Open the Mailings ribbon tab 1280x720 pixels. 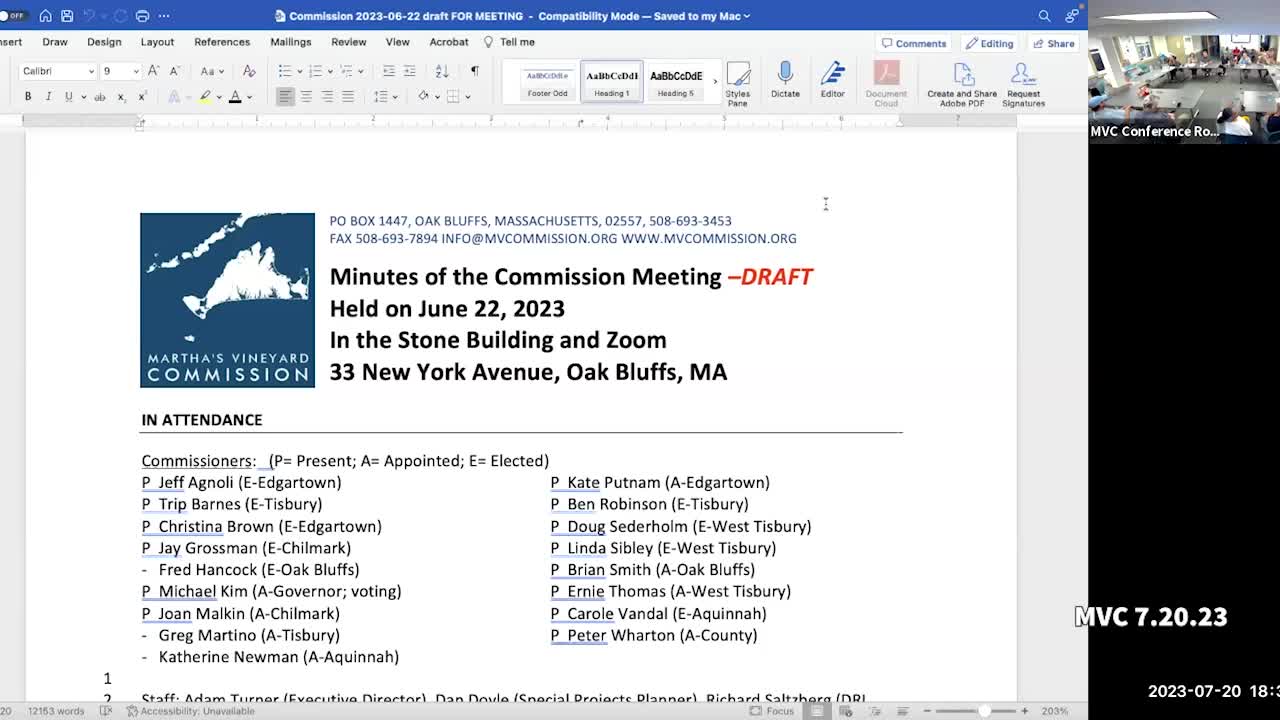291,42
